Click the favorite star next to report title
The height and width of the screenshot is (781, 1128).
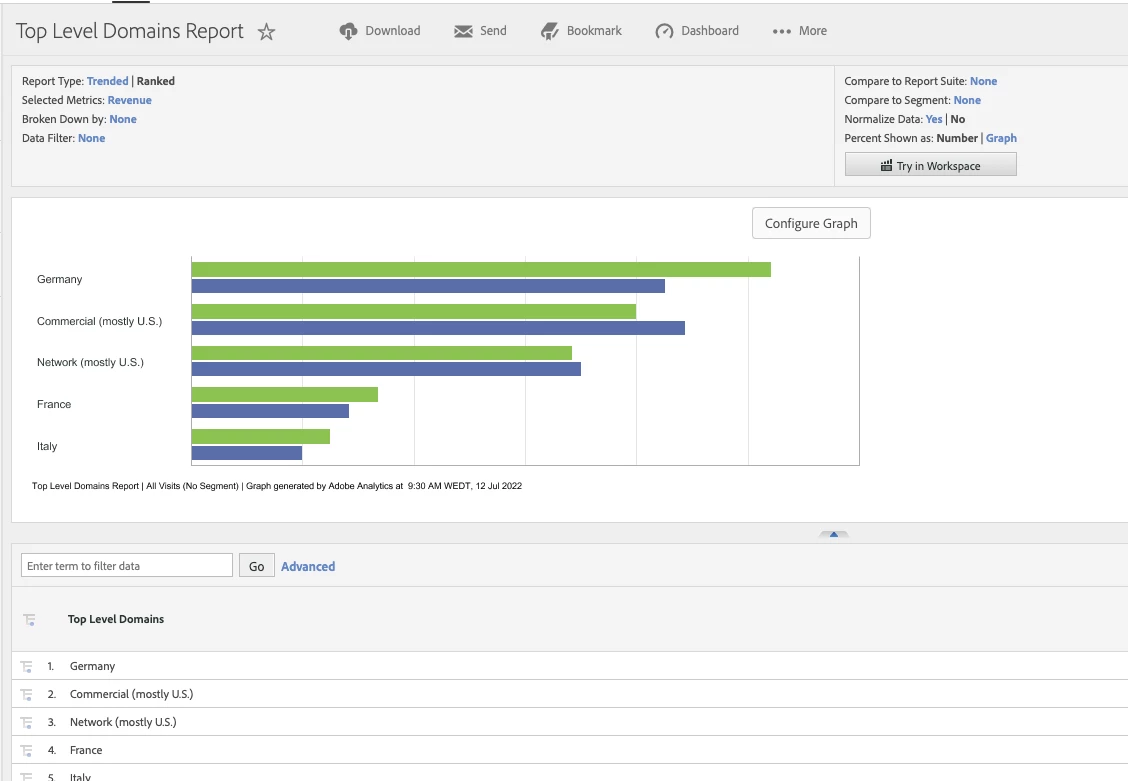click(x=266, y=32)
